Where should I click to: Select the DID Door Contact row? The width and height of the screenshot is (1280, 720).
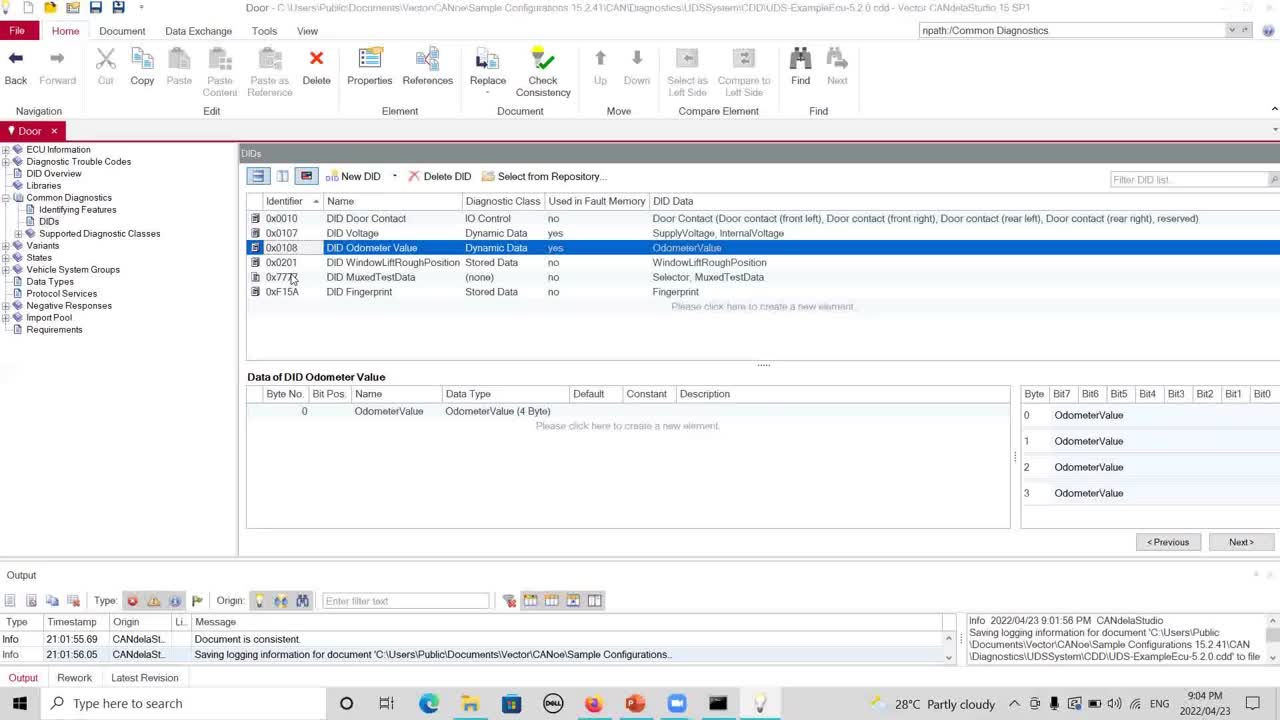pyautogui.click(x=763, y=219)
